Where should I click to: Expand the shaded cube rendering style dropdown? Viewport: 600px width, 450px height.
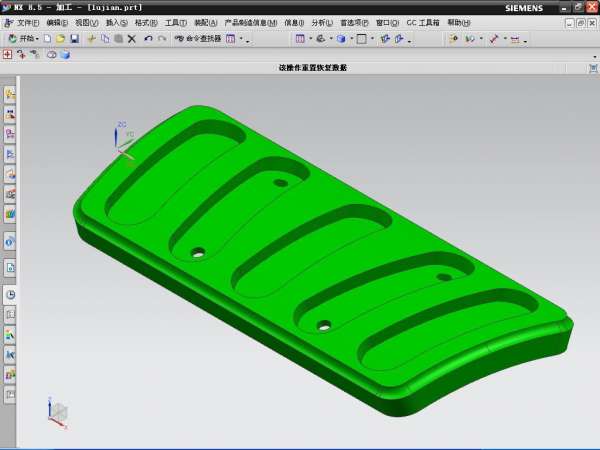(x=352, y=39)
